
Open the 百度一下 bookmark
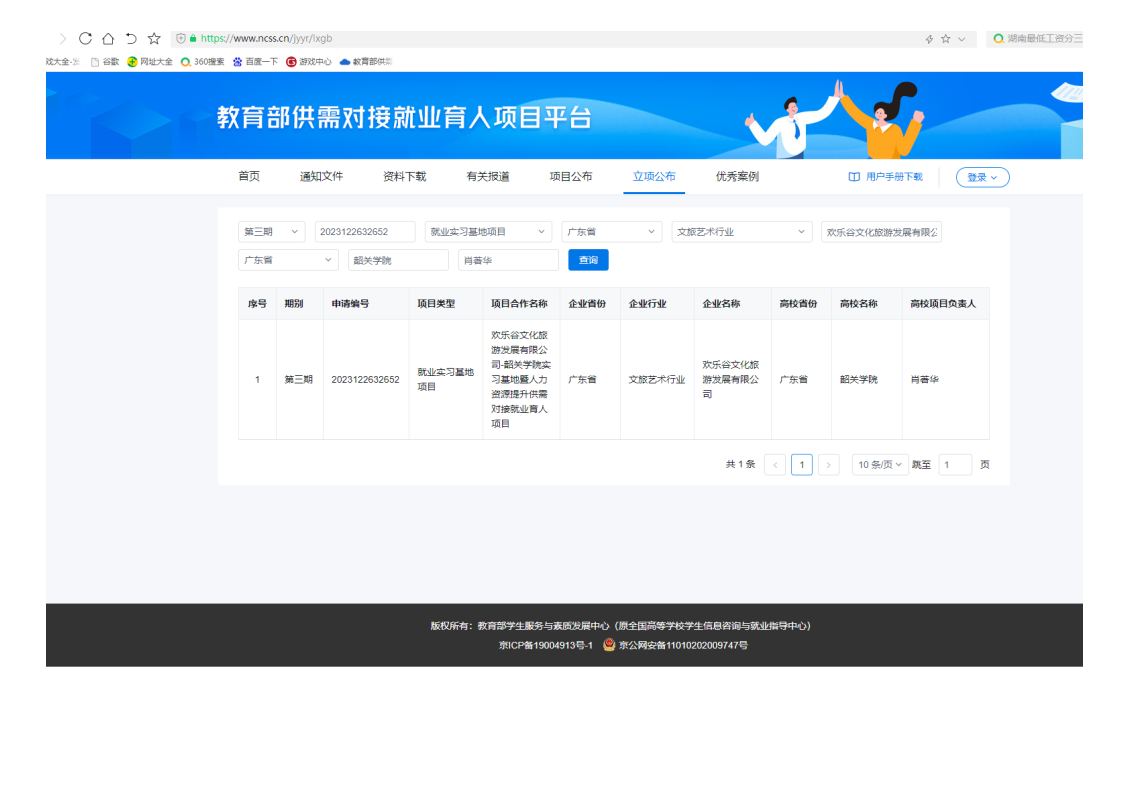[255, 62]
